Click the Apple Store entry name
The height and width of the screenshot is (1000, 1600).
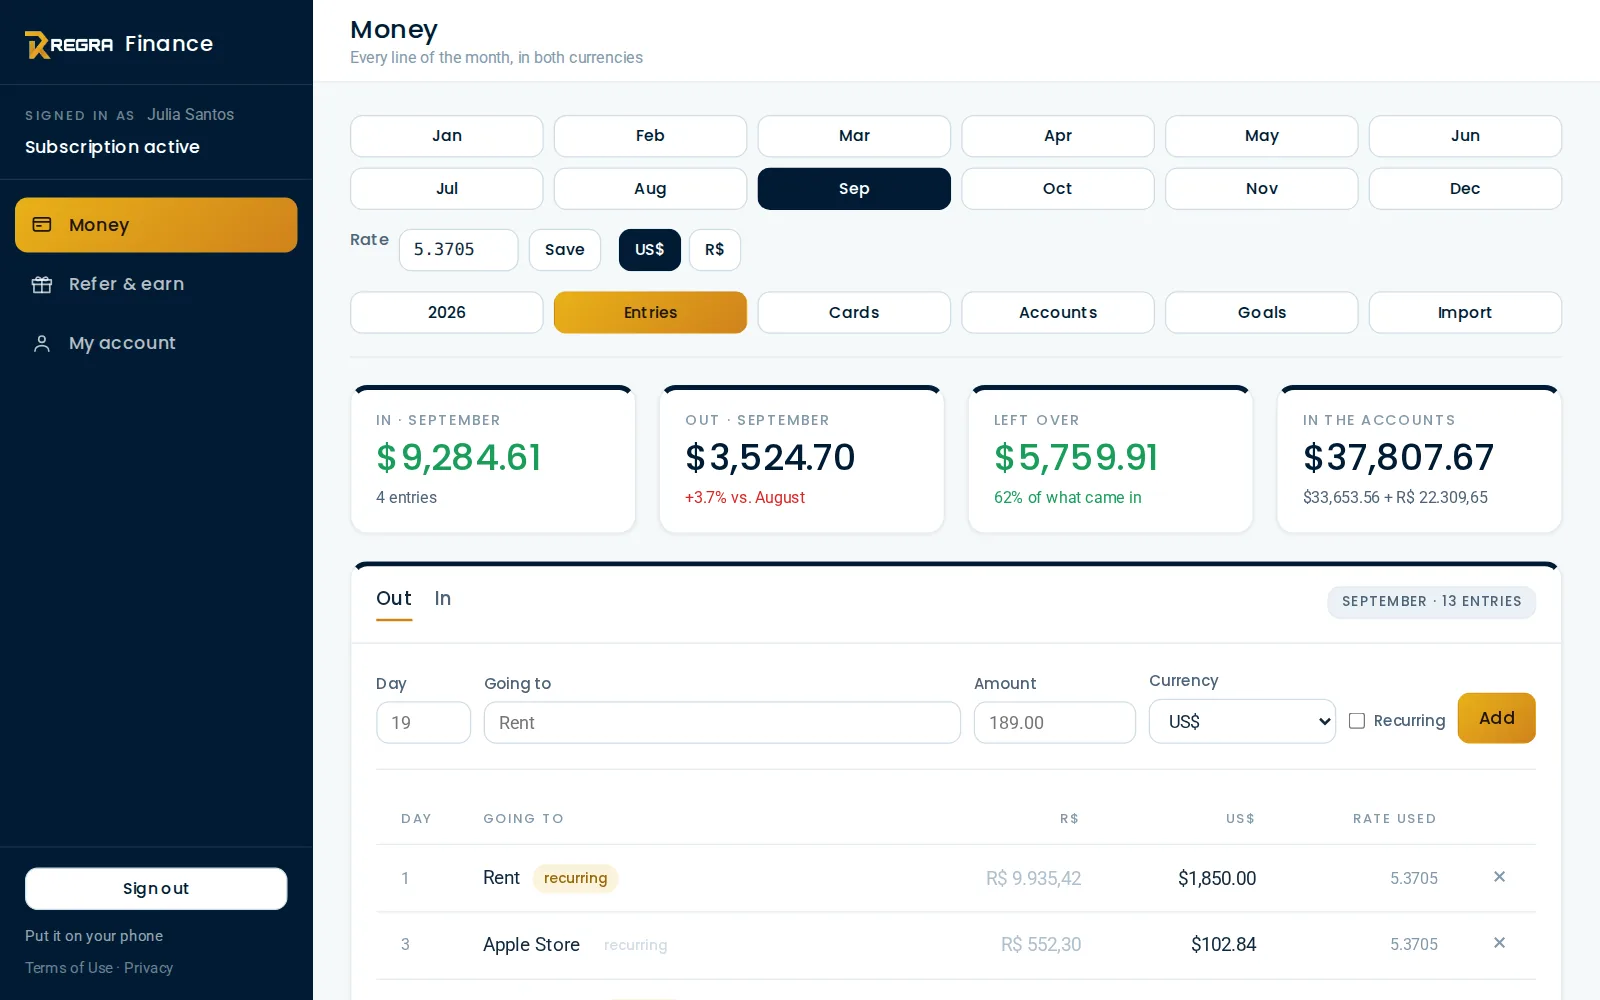click(x=531, y=944)
